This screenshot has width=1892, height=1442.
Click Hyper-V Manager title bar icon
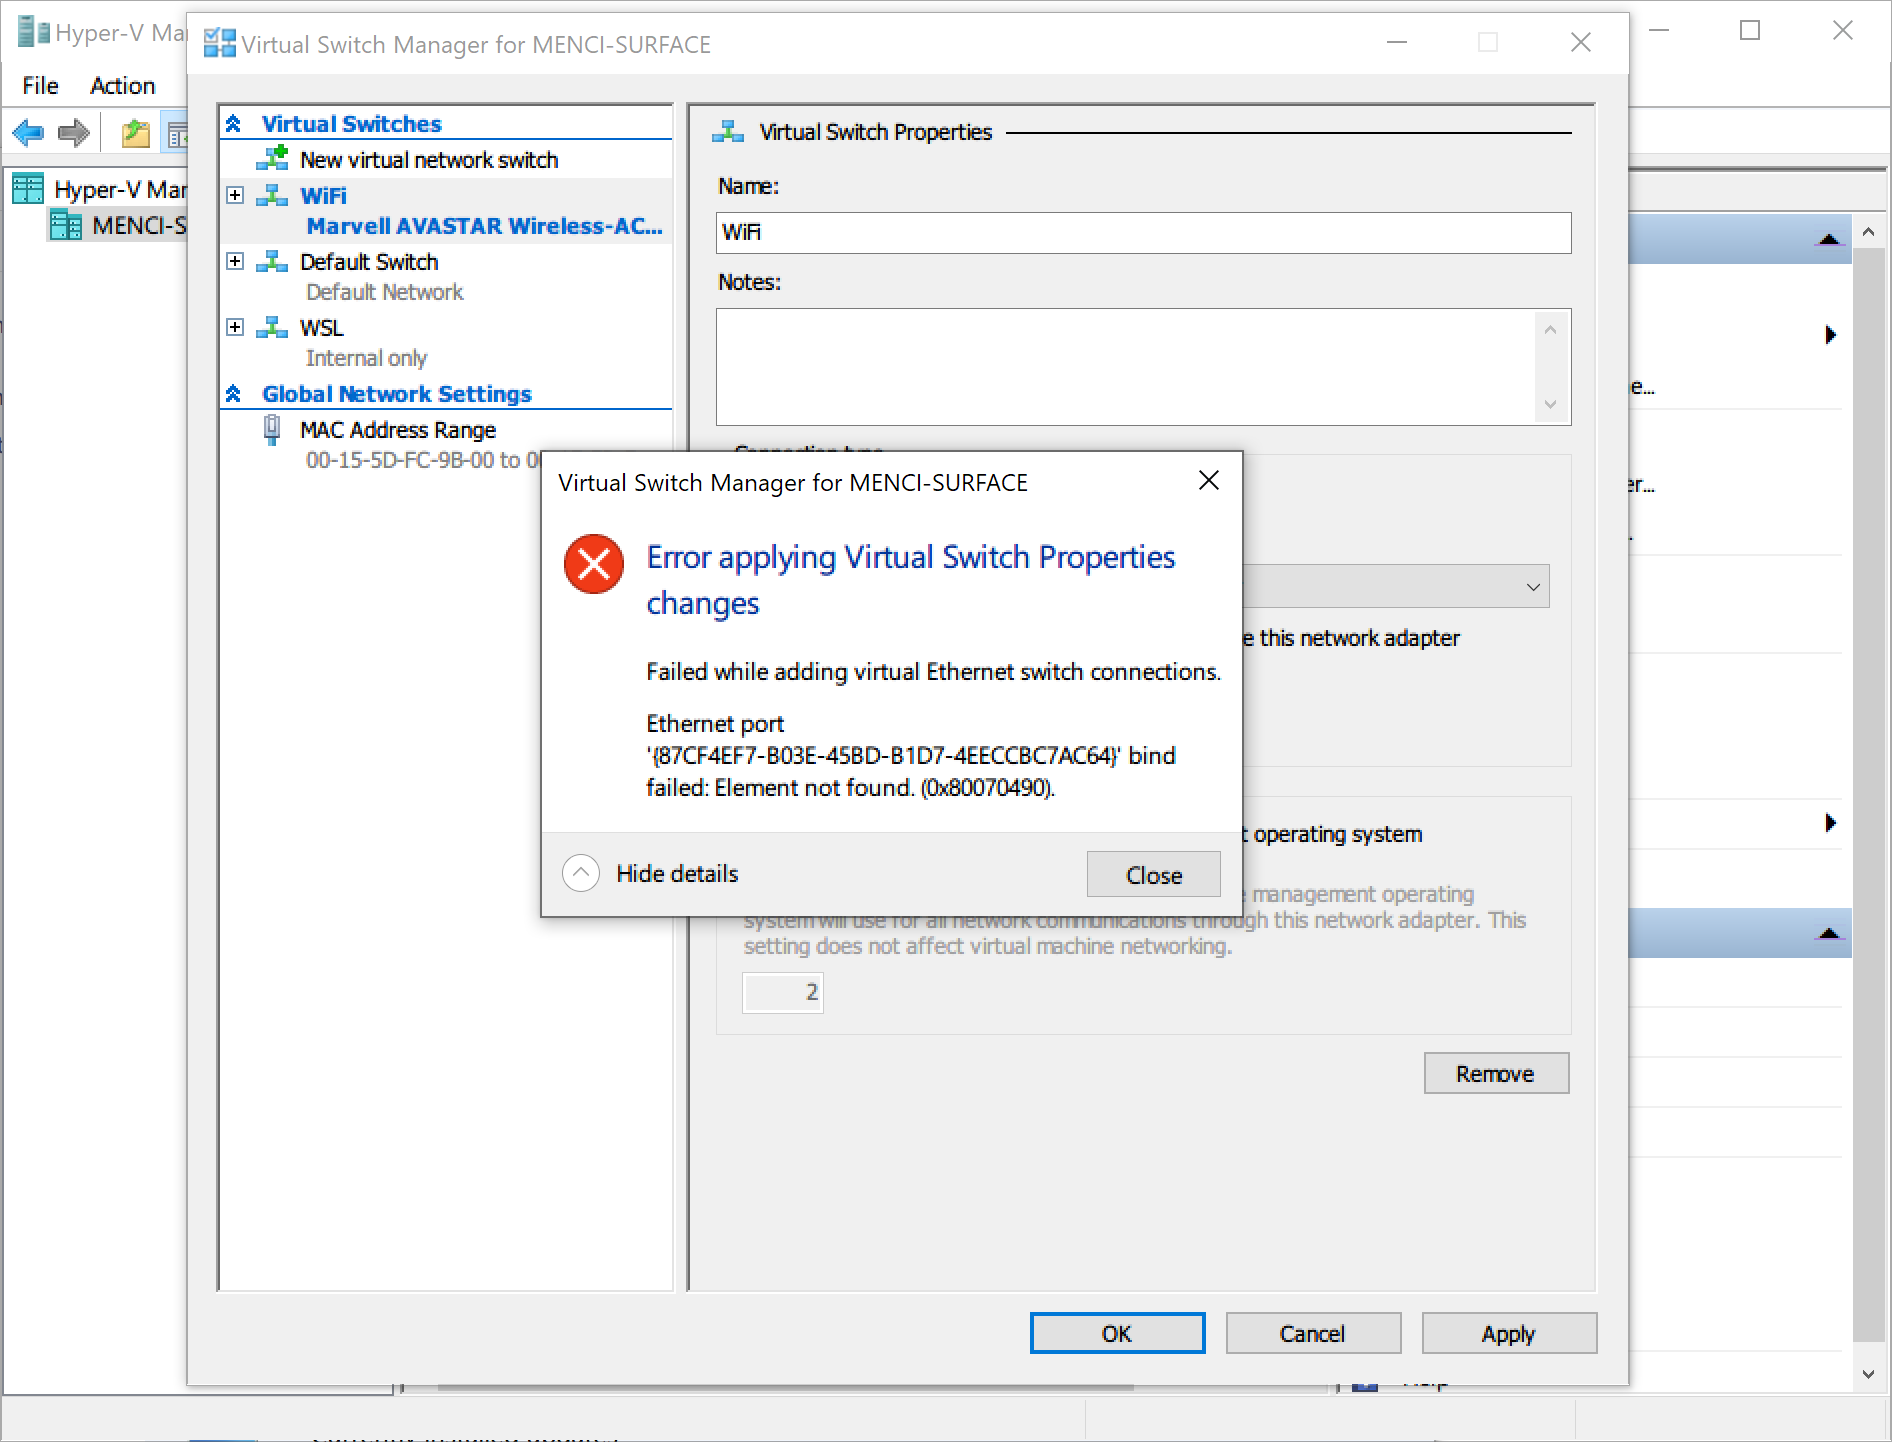tap(34, 32)
